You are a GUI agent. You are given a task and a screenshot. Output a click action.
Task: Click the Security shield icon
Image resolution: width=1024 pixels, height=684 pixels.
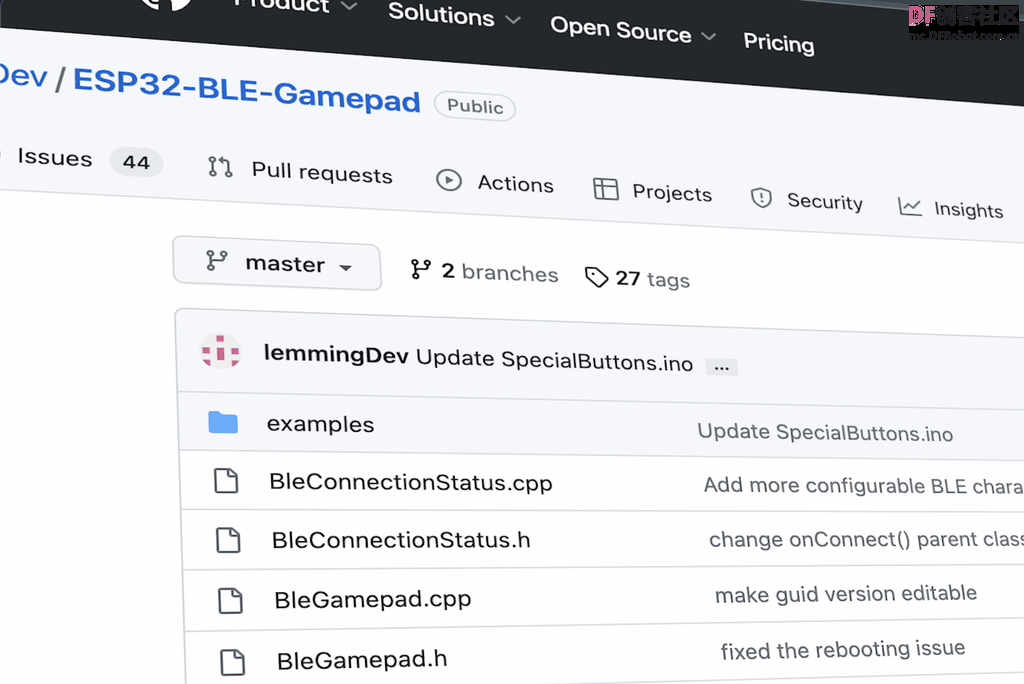761,197
